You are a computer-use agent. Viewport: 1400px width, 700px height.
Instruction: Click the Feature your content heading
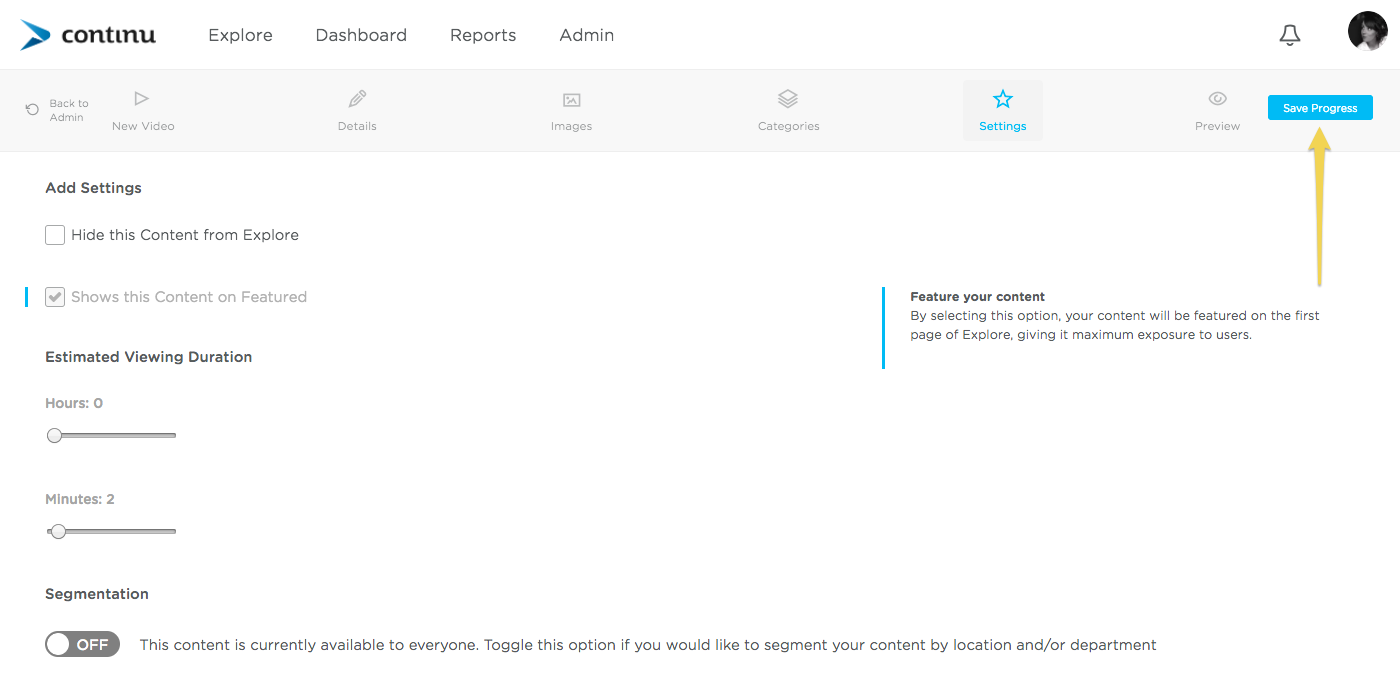pyautogui.click(x=977, y=296)
